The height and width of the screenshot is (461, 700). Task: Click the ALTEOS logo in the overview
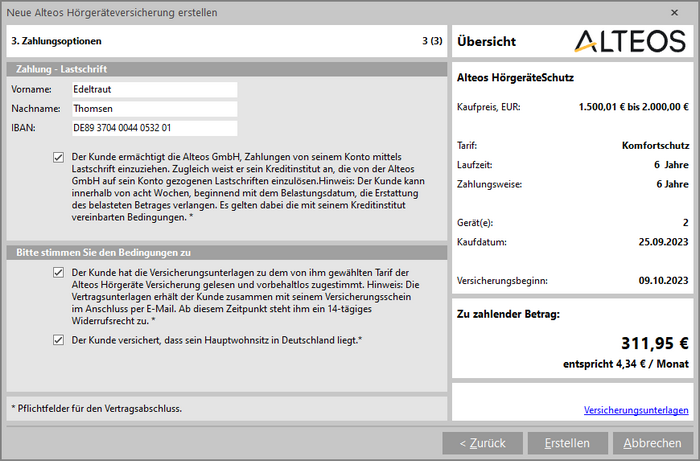coord(631,41)
